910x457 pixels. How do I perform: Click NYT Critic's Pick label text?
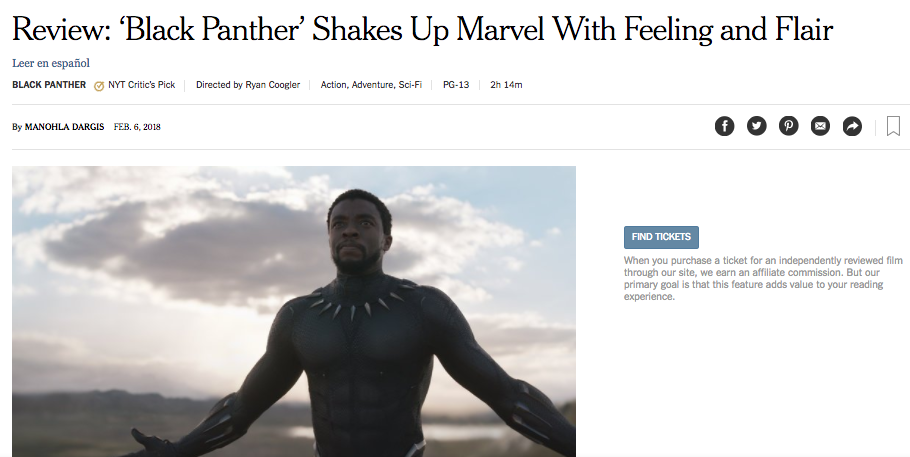pos(142,85)
